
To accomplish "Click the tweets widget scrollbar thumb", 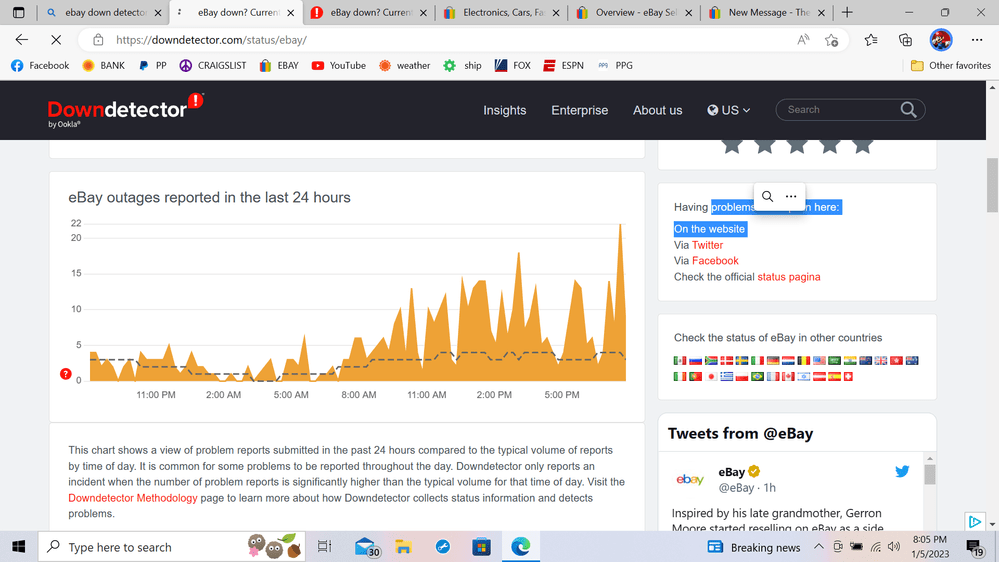I will pos(930,475).
